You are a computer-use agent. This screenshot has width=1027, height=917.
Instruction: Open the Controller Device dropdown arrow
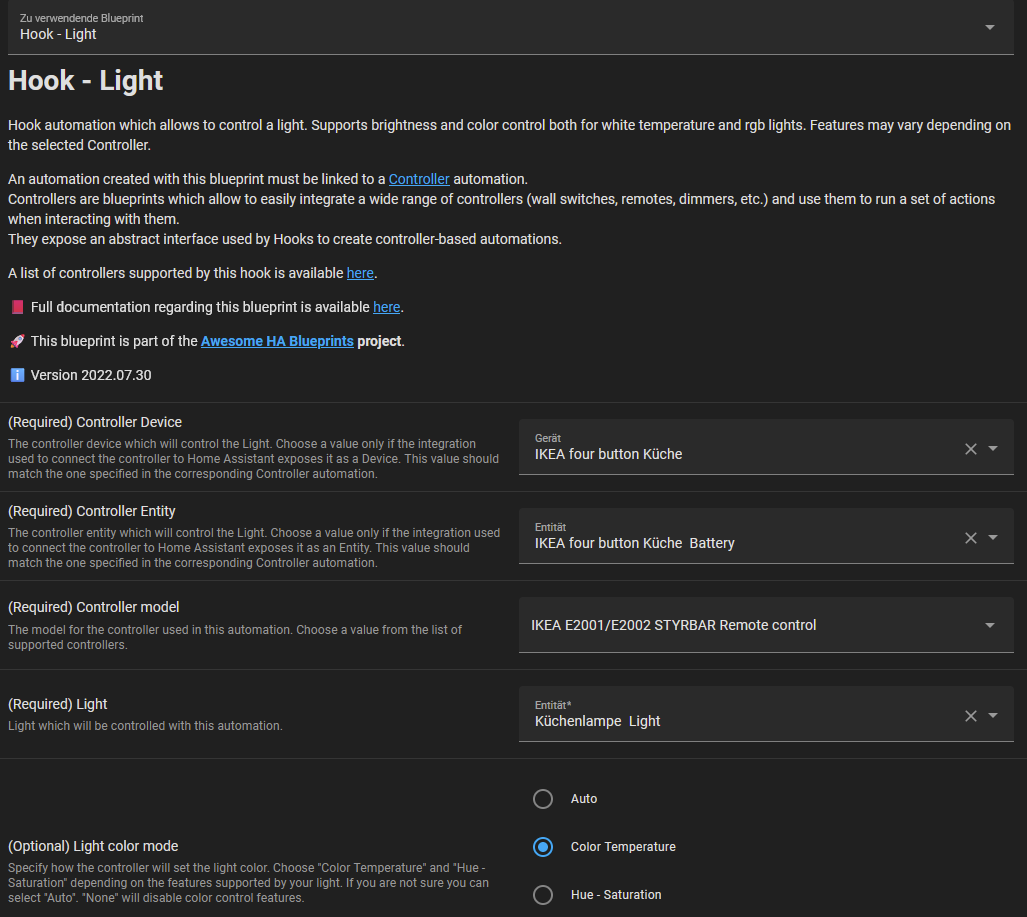993,449
